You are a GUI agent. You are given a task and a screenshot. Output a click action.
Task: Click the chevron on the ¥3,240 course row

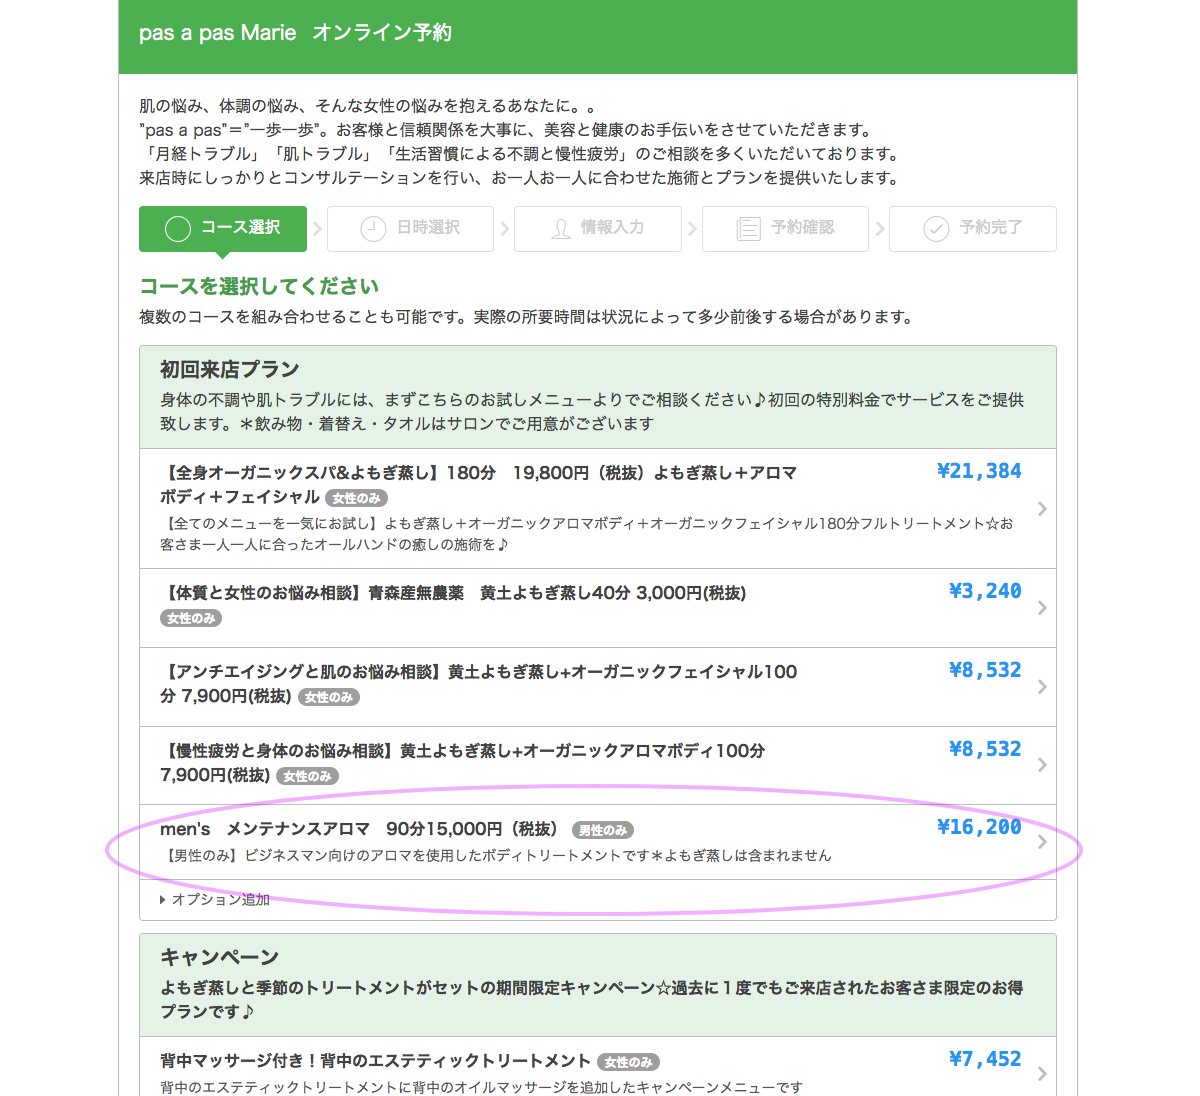1042,608
